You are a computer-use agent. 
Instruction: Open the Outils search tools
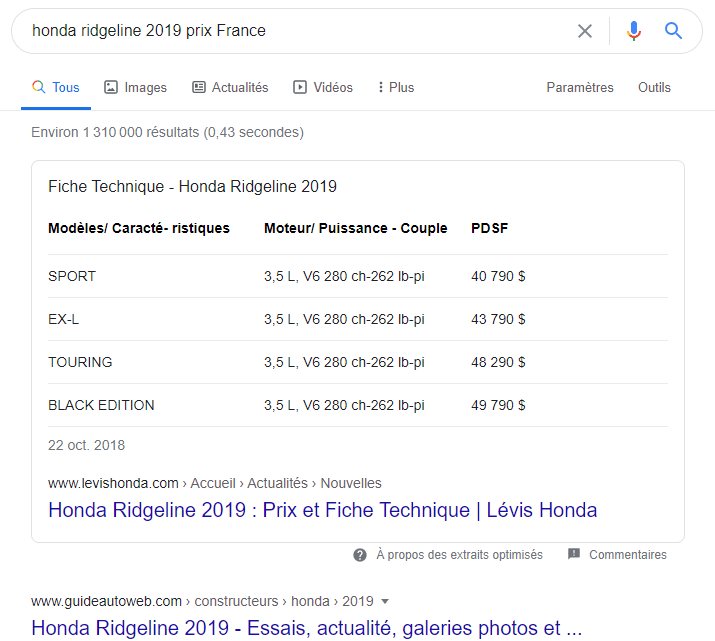654,87
